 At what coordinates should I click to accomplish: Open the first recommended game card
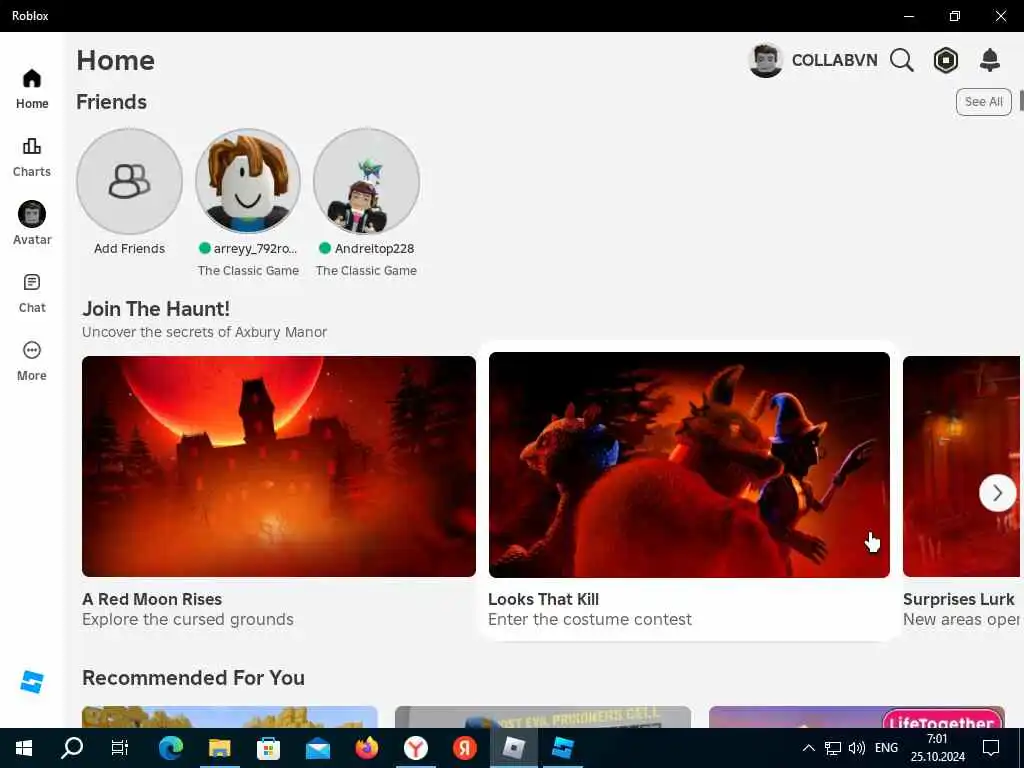point(230,717)
